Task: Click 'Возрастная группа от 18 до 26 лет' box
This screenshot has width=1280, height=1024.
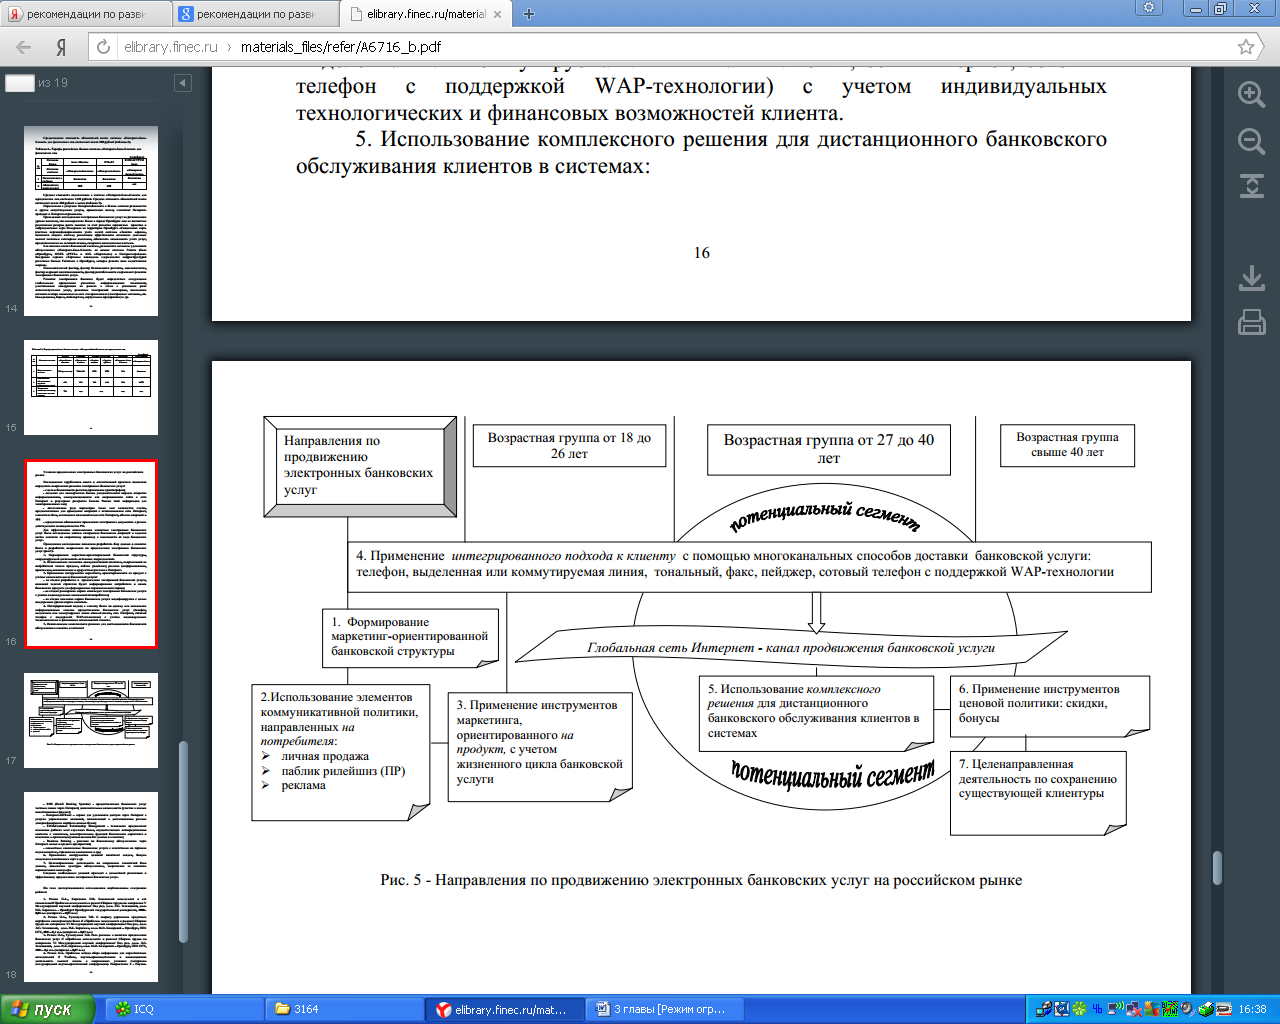Action: tap(569, 445)
